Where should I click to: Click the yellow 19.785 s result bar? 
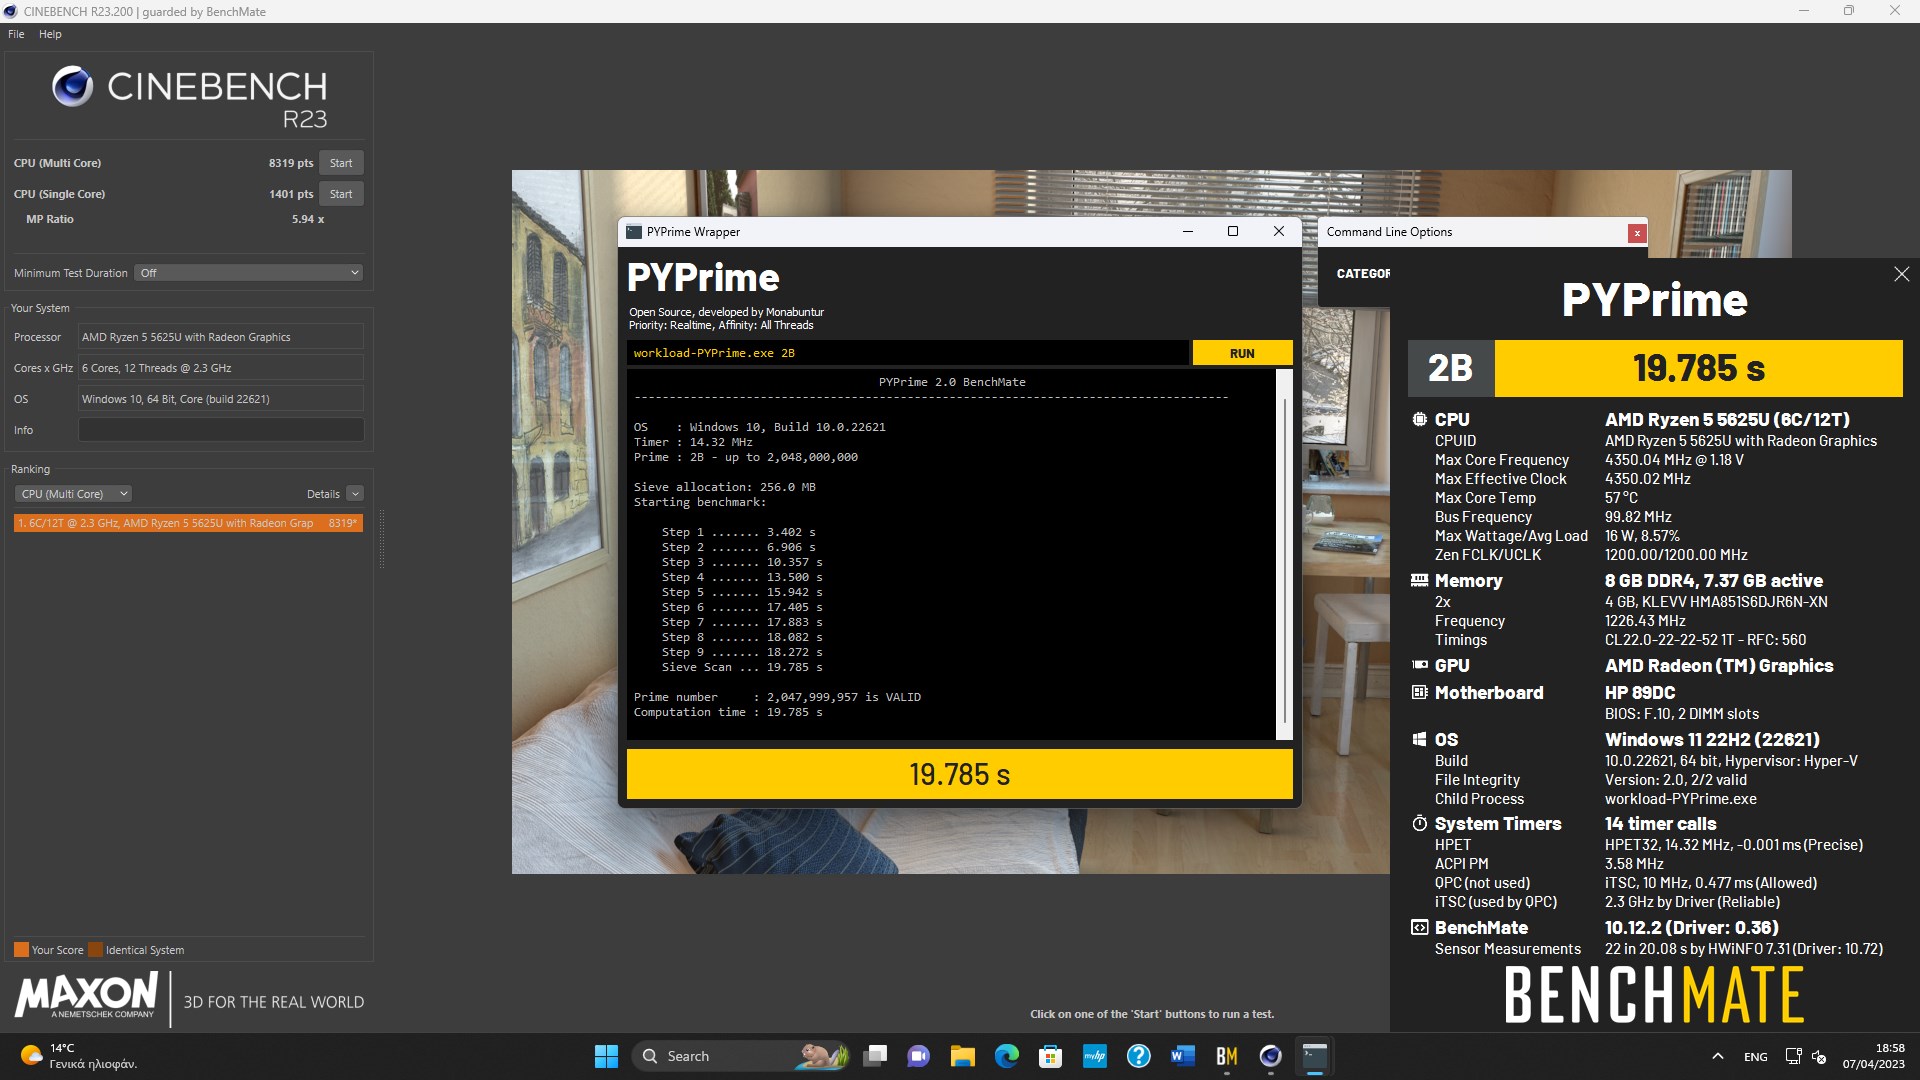click(x=959, y=774)
